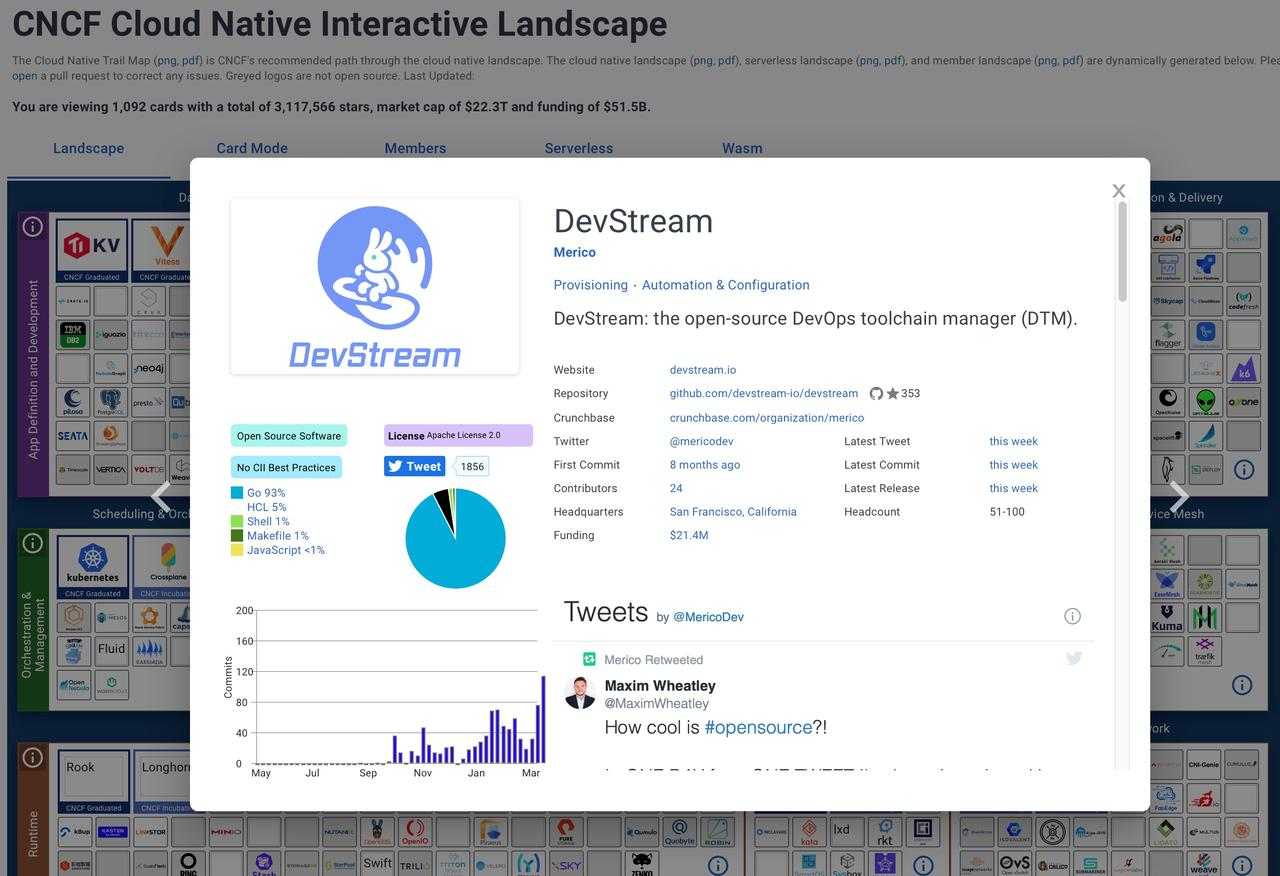Image resolution: width=1280 pixels, height=876 pixels.
Task: Select the Crossplane card next to Kubernetes
Action: pyautogui.click(x=170, y=563)
